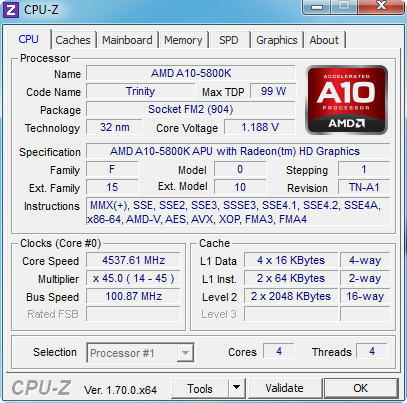Click the empty Level 3 size field
Screen dimensions: 407x403
(291, 314)
